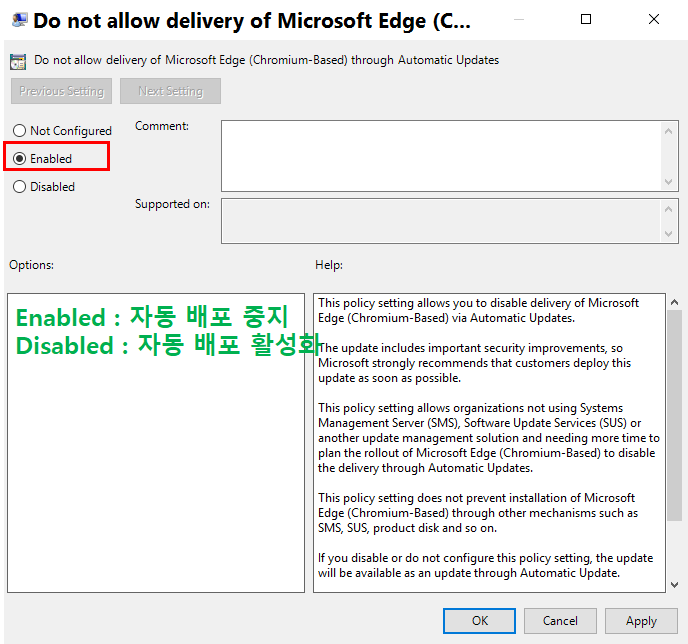This screenshot has width=688, height=644.
Task: Apply the policy setting changes
Action: pos(641,621)
